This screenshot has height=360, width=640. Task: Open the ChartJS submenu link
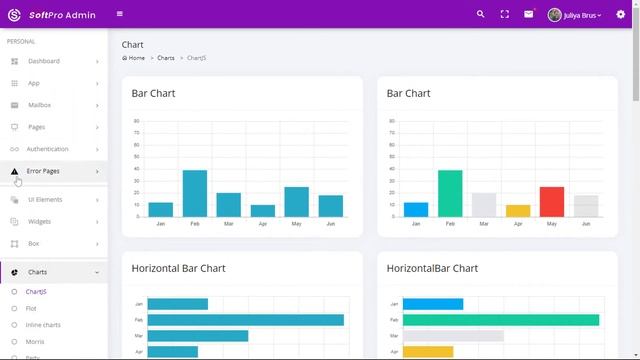click(x=36, y=292)
